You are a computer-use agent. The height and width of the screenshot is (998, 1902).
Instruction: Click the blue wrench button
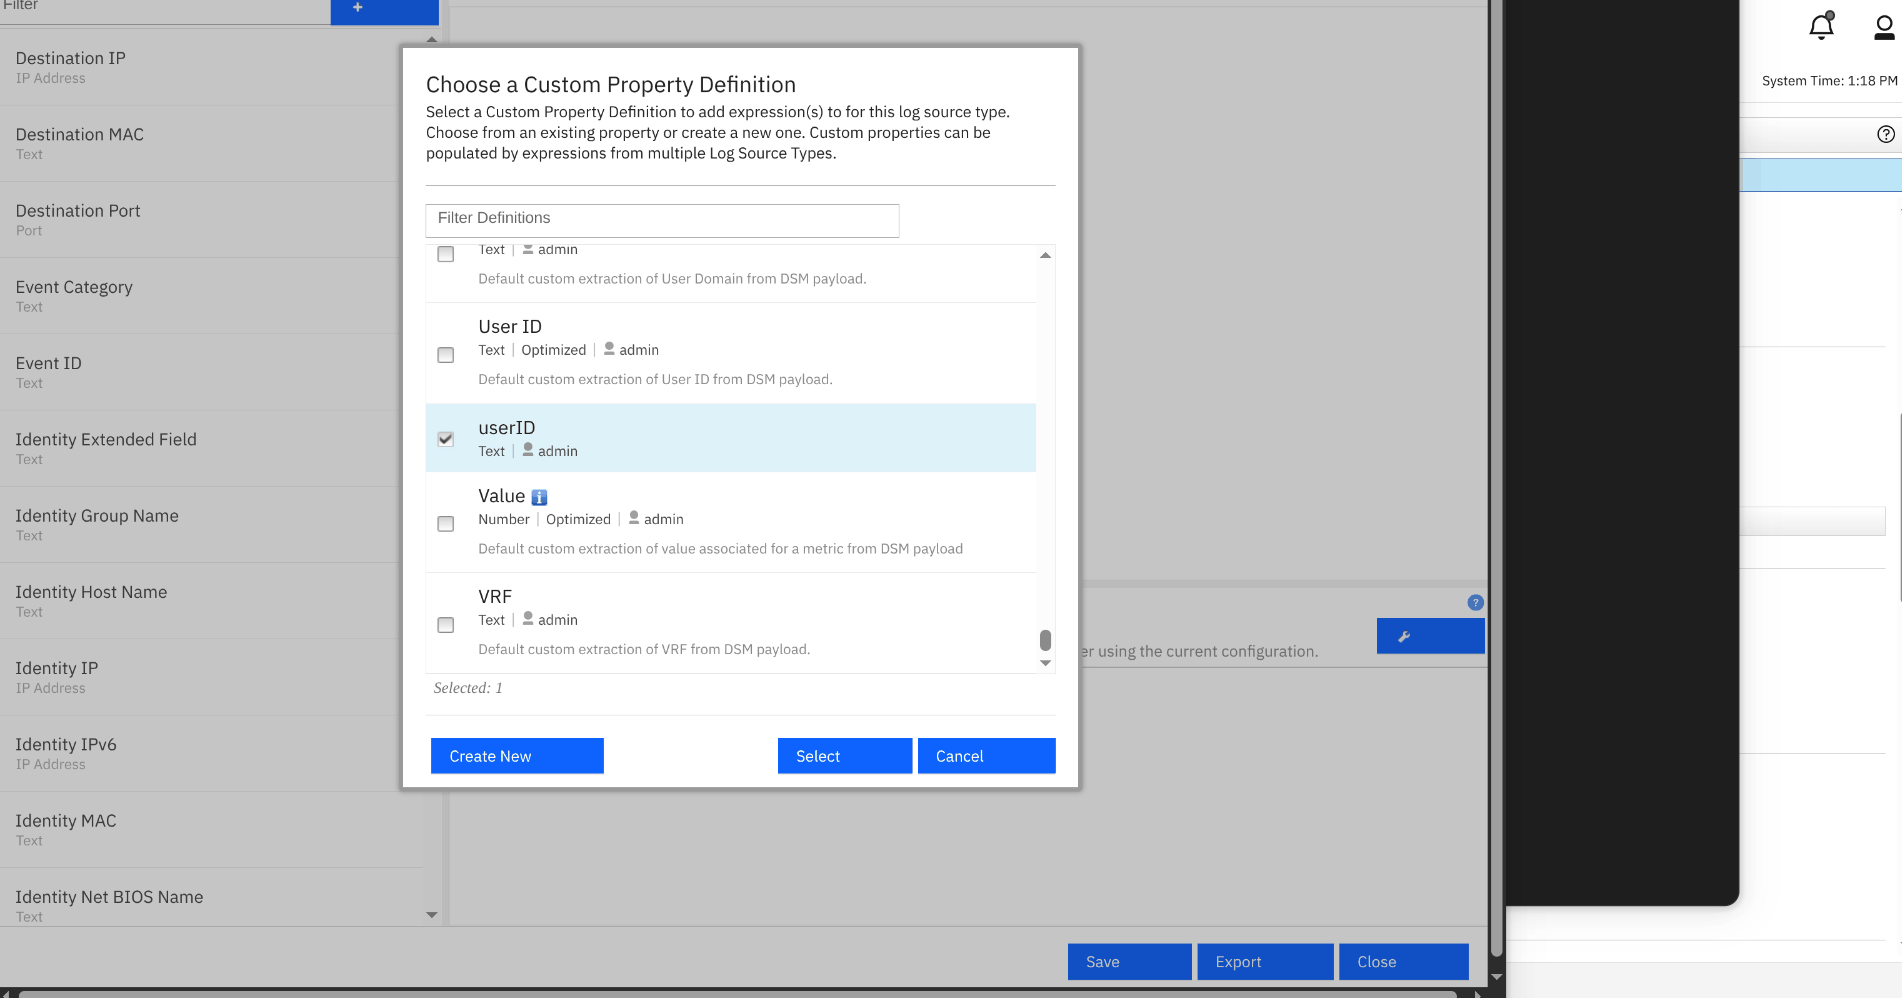(1430, 636)
